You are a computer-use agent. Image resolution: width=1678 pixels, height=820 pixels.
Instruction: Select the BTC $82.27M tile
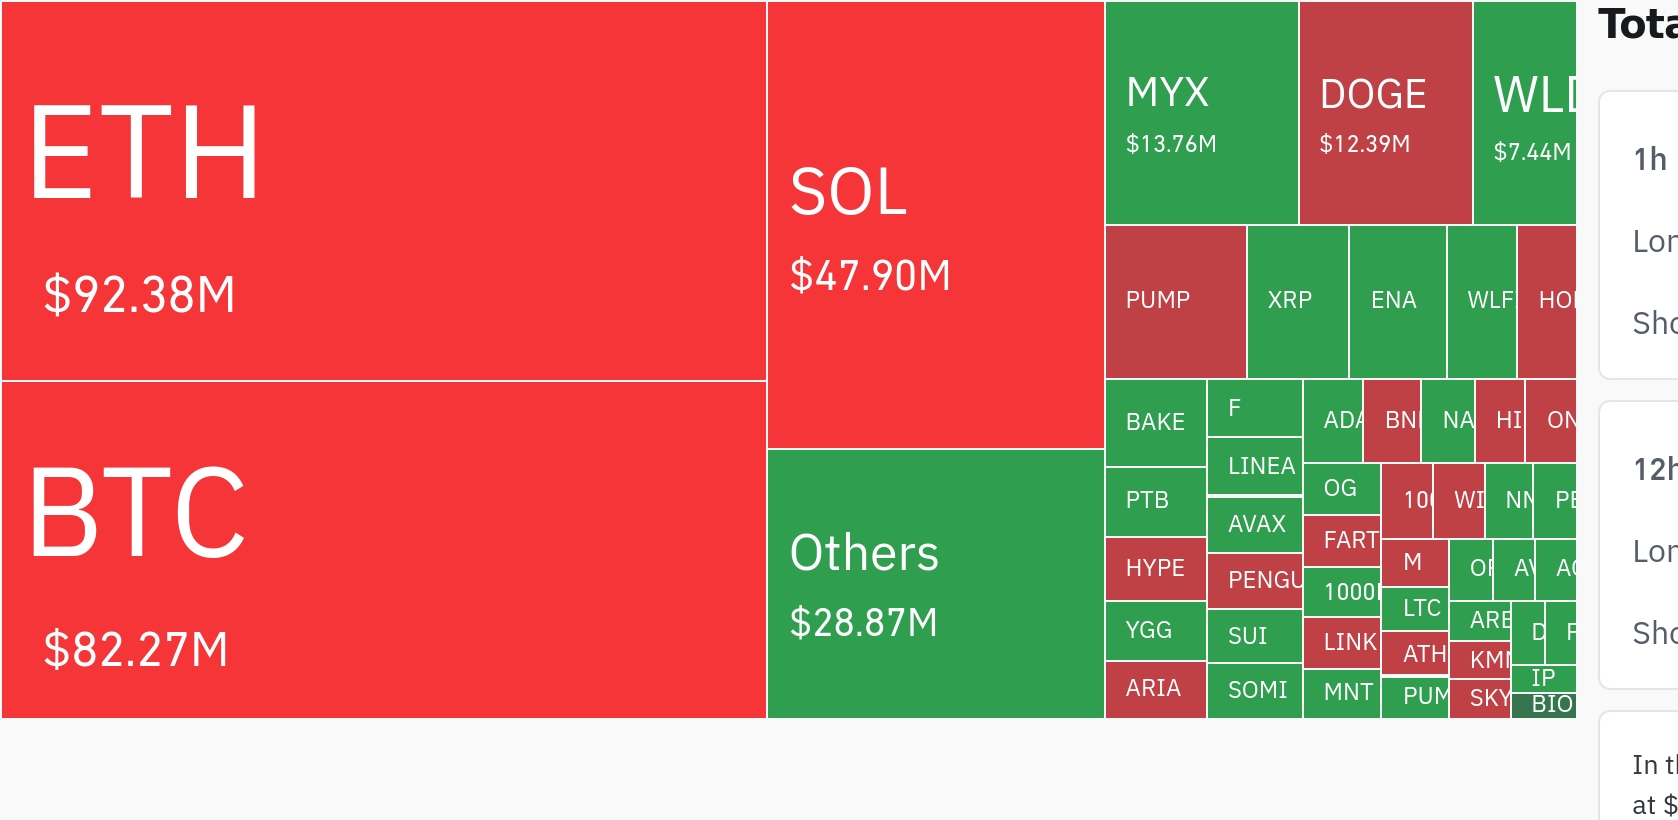[x=384, y=549]
